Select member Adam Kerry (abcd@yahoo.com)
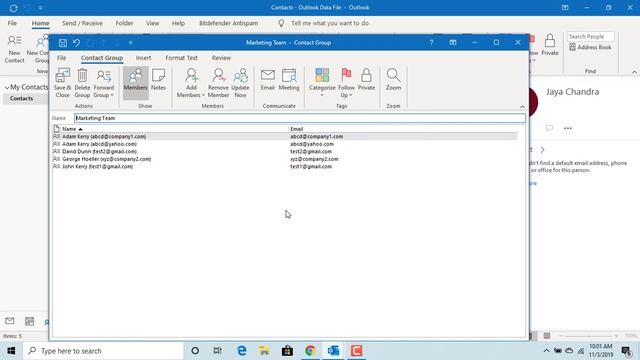Viewport: 640px width, 360px height. tap(284, 144)
